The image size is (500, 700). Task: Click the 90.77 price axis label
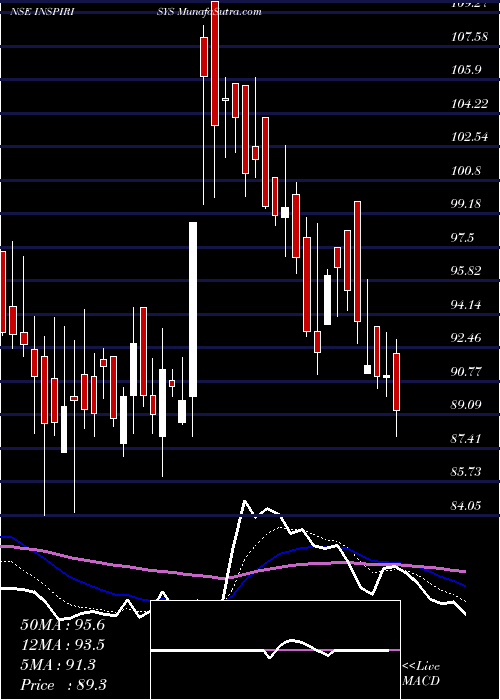click(467, 371)
